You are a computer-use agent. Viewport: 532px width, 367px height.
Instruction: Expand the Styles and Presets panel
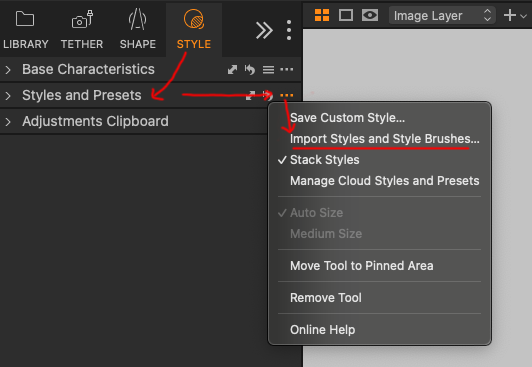pos(8,96)
